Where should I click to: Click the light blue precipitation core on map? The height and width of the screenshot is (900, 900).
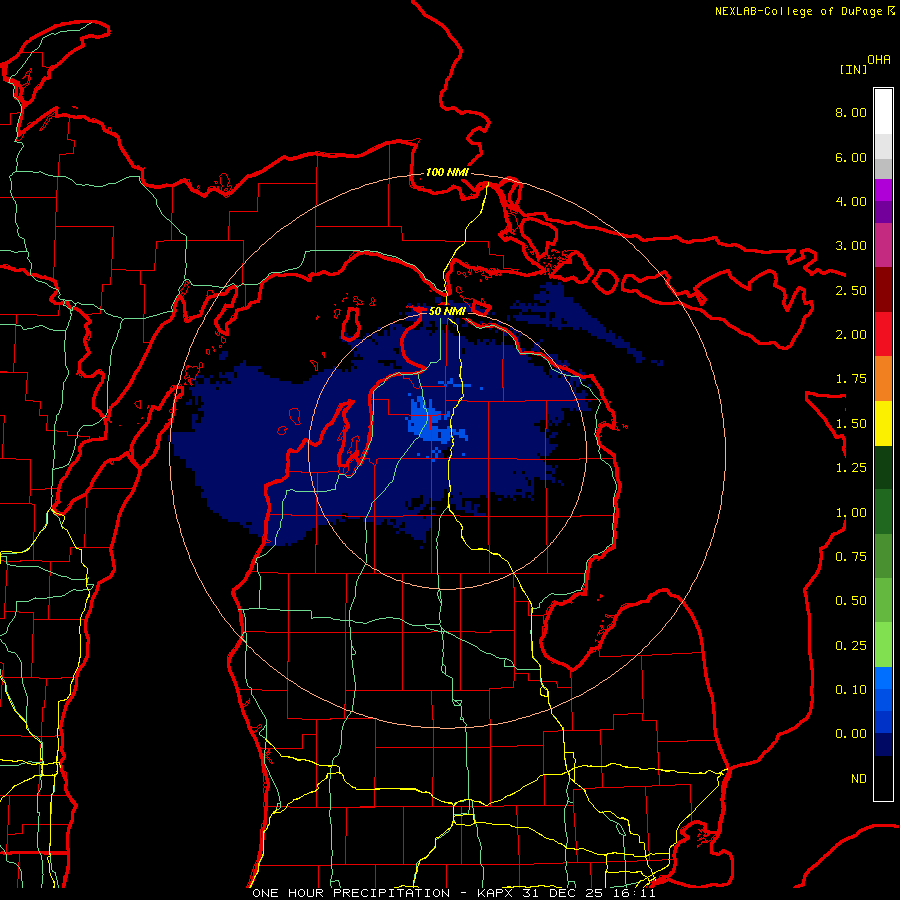coord(432,424)
